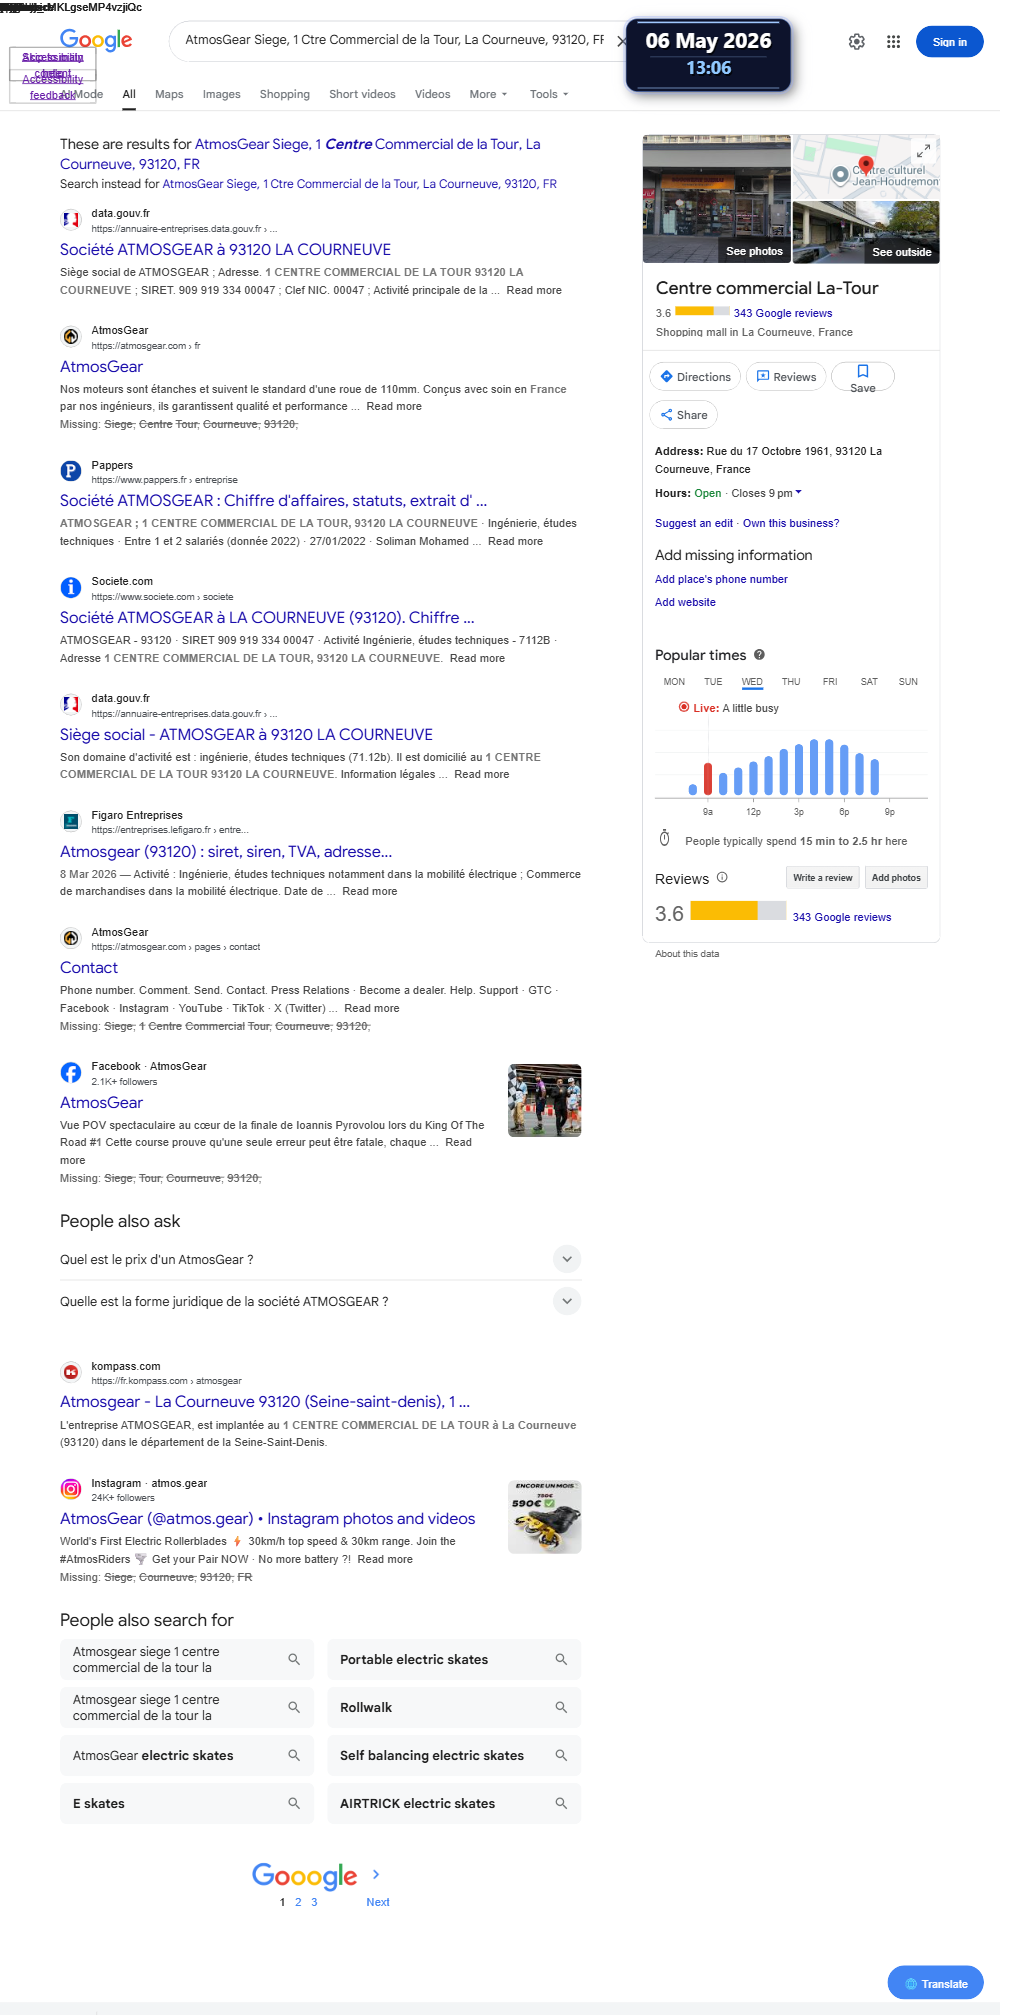Select SAT in Popular times
The height and width of the screenshot is (2015, 1012).
point(869,682)
